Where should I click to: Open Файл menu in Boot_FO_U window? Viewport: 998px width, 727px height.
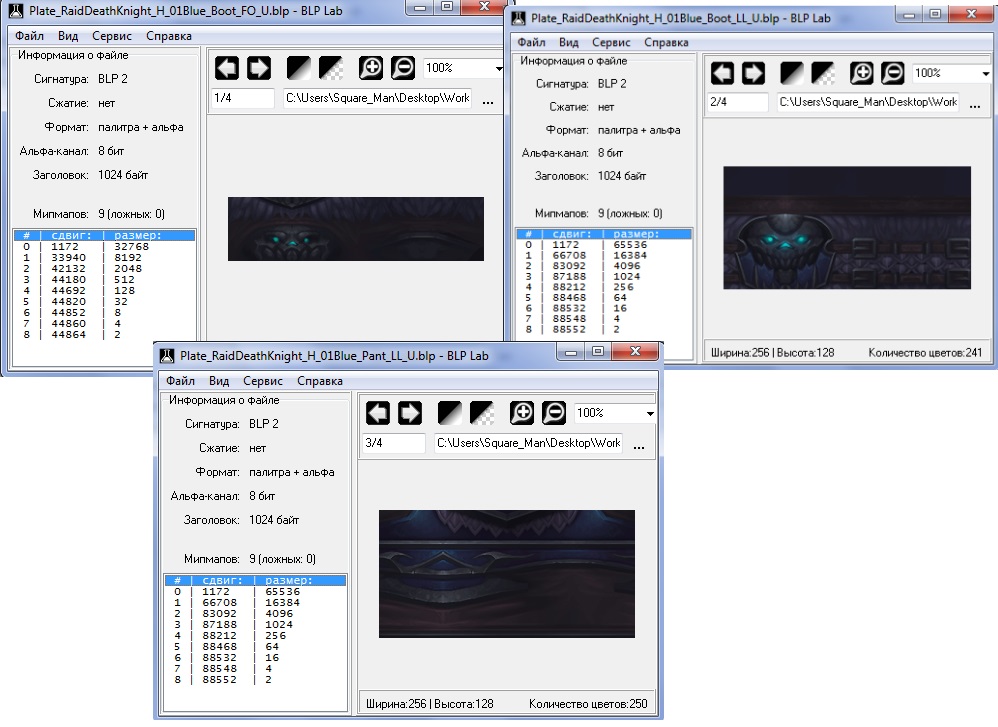click(x=29, y=36)
